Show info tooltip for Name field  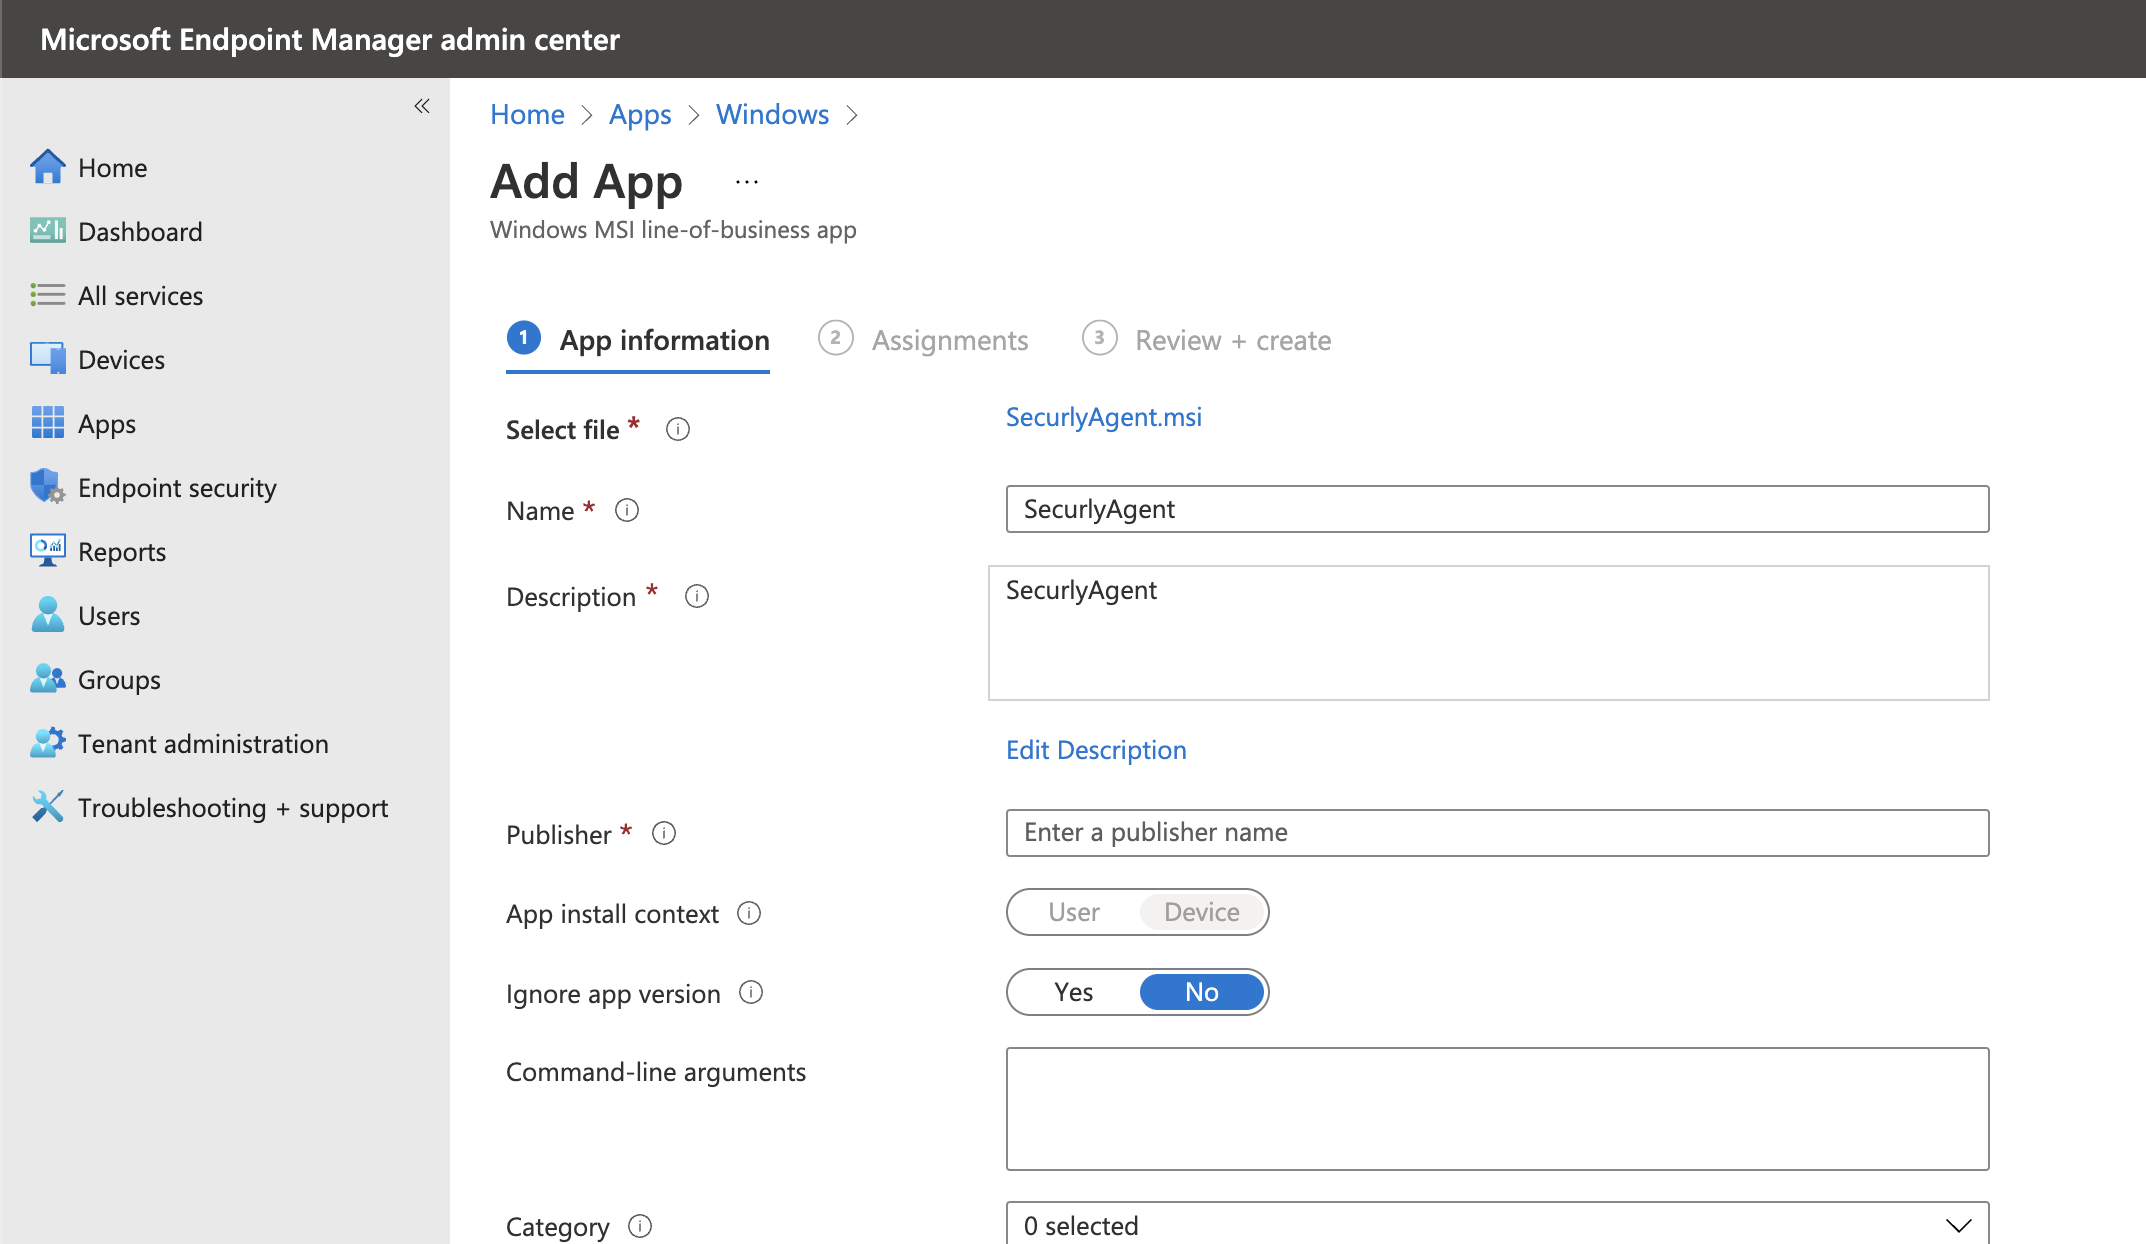click(627, 510)
